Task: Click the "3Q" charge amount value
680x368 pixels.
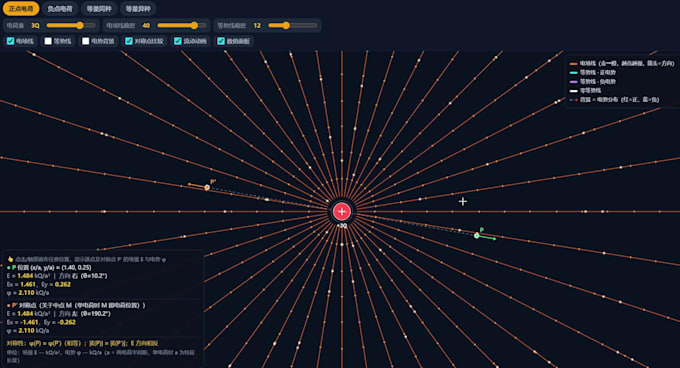Action: click(35, 26)
